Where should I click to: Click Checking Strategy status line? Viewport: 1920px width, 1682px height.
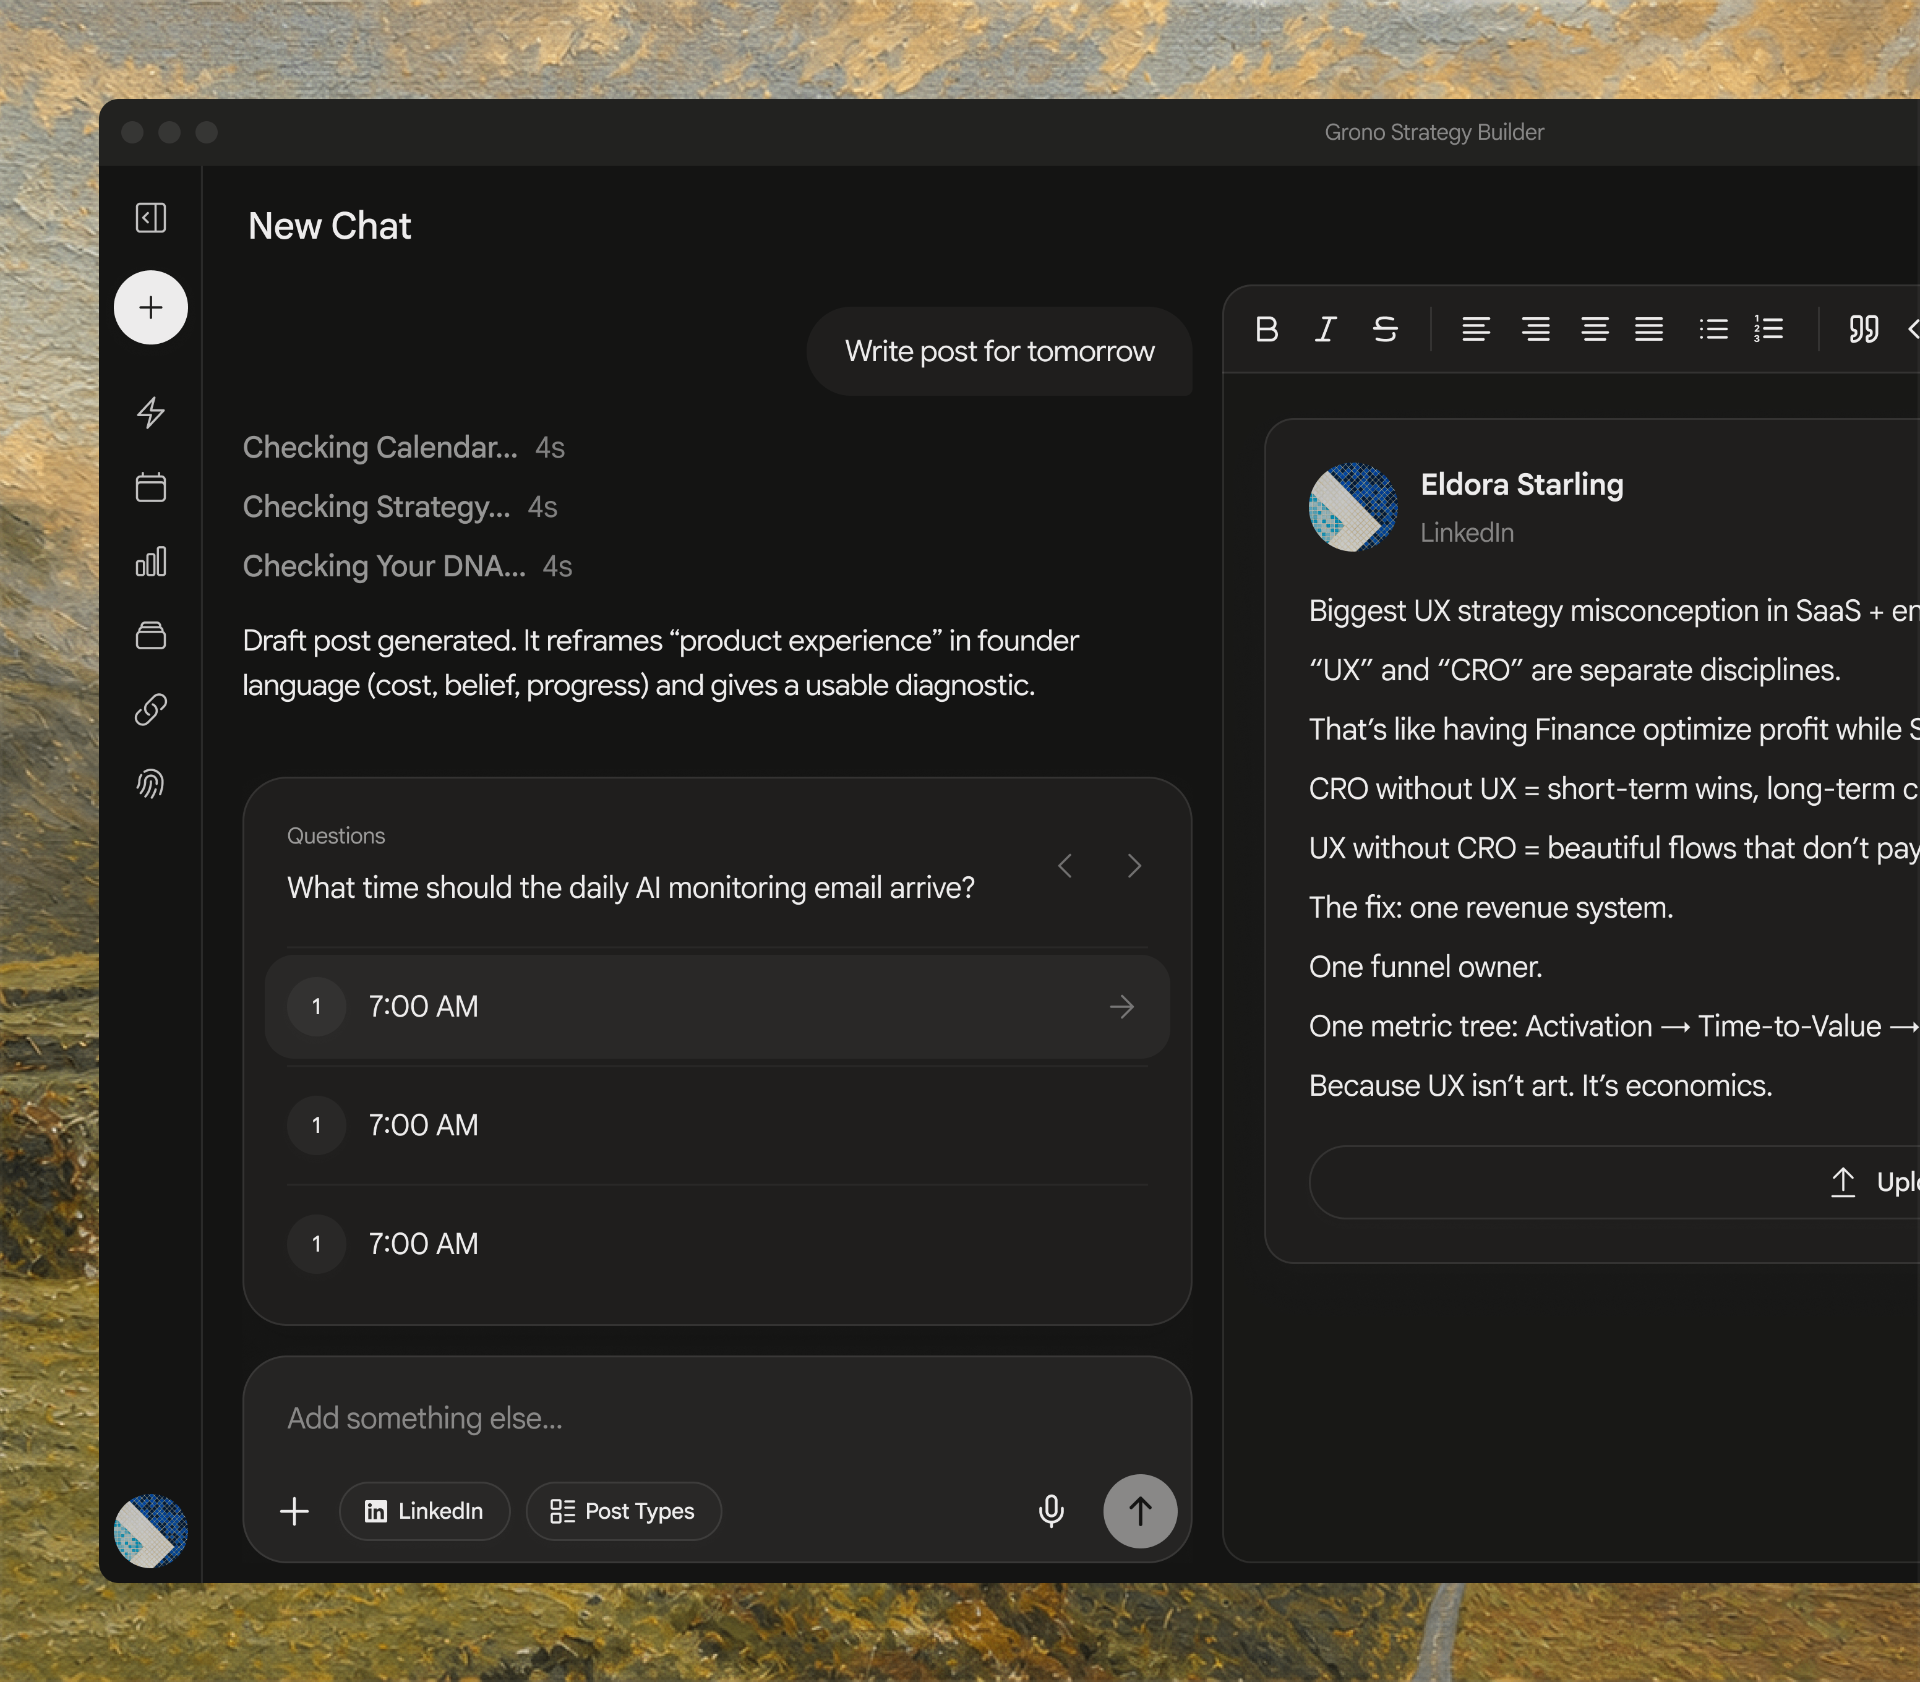pos(400,507)
